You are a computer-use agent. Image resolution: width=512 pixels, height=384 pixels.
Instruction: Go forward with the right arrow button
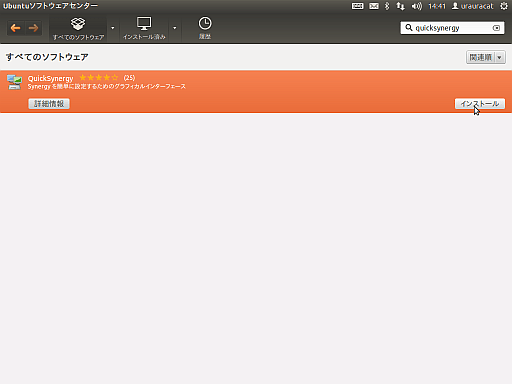pyautogui.click(x=33, y=28)
